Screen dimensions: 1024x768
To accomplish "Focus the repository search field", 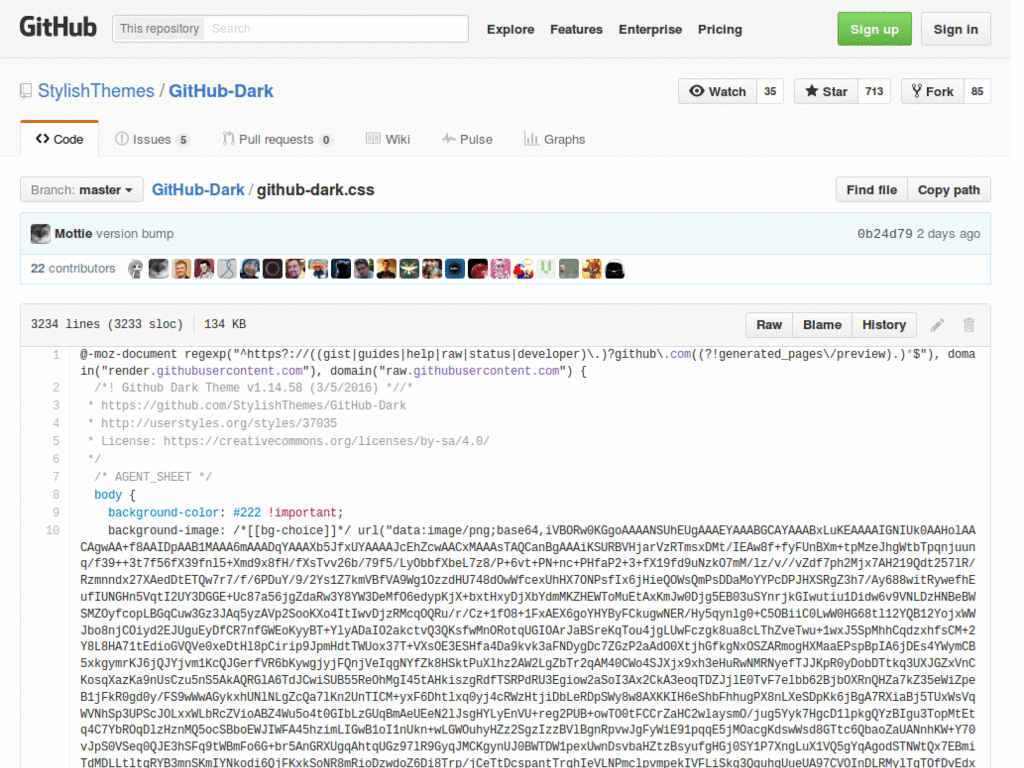I will pos(336,29).
